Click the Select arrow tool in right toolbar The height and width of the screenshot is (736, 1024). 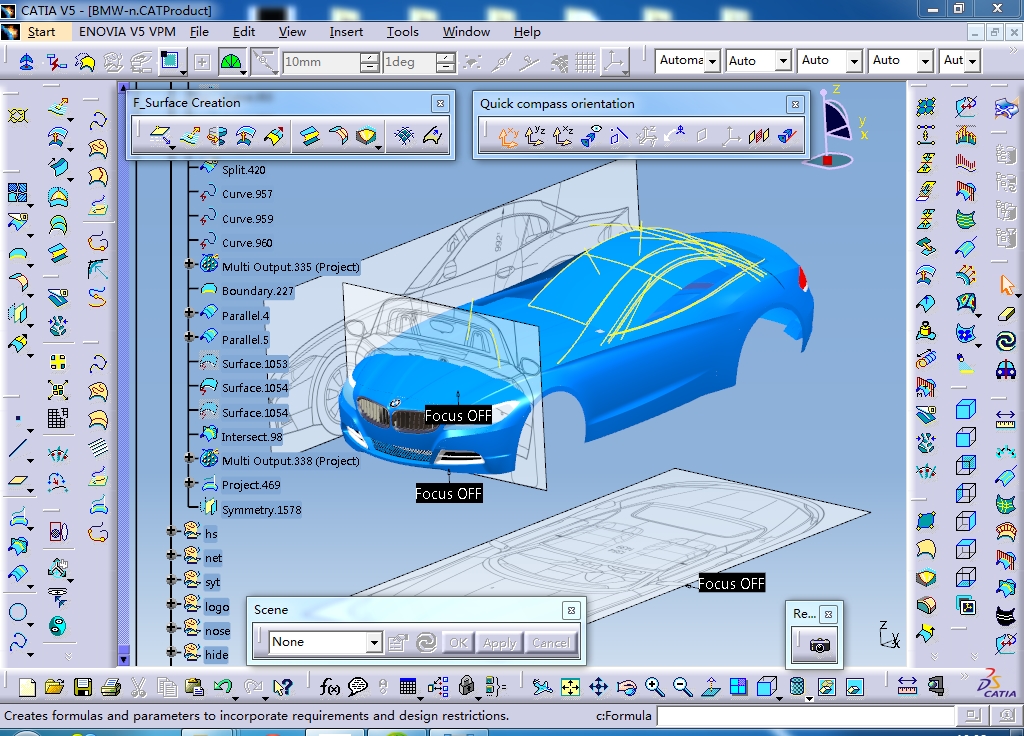coord(1006,285)
